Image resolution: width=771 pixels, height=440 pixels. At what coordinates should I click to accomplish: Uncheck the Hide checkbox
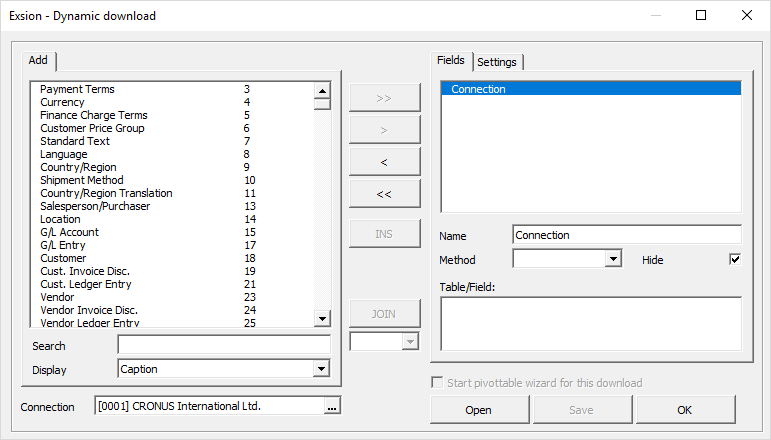(x=735, y=259)
